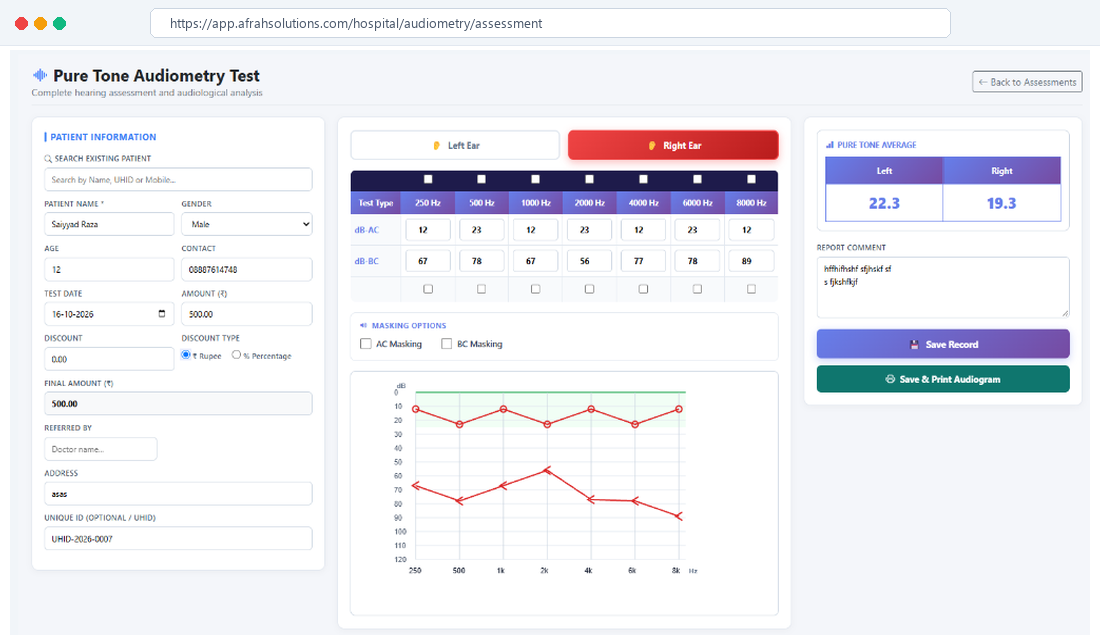1100x640 pixels.
Task: Click the Patient Name field
Action: click(109, 225)
